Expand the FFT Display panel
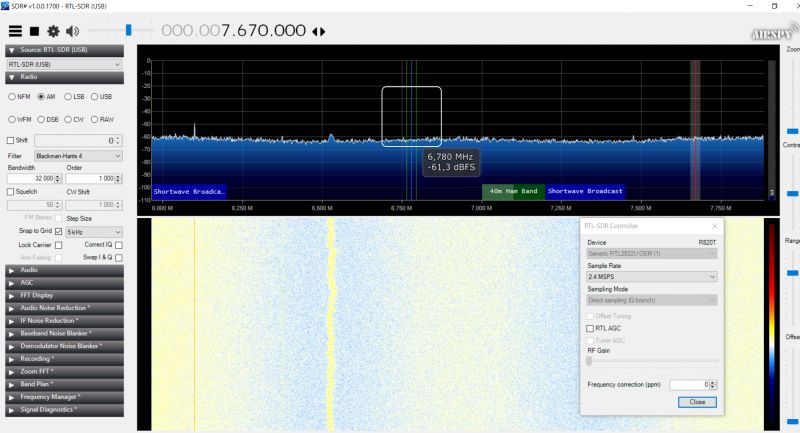The height and width of the screenshot is (433, 800). pyautogui.click(x=64, y=295)
